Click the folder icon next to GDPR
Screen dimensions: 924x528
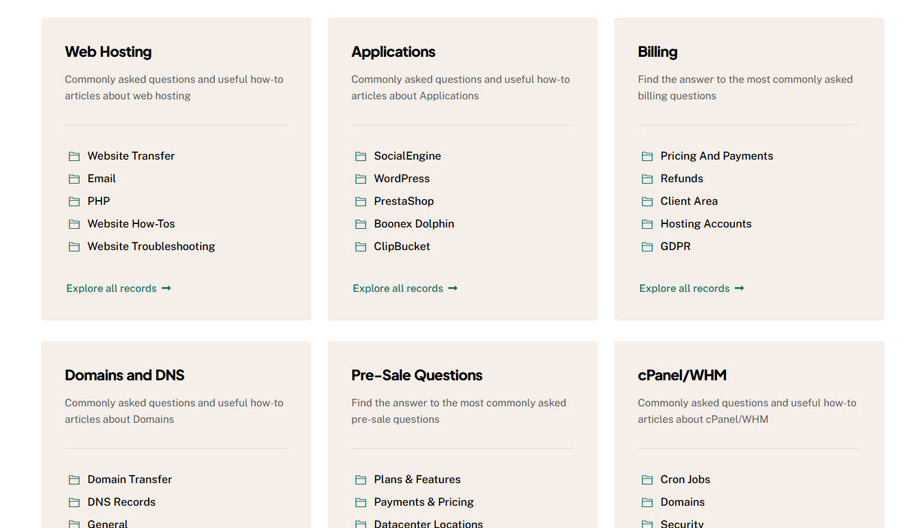click(x=647, y=247)
